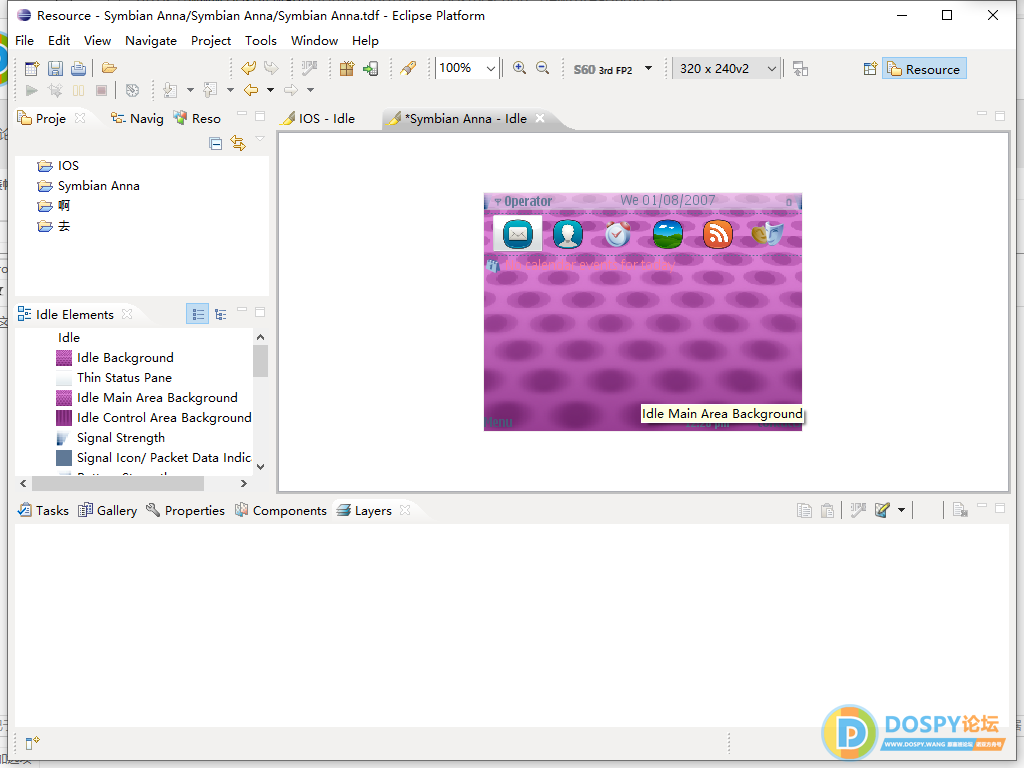Switch to the Components tab
Viewport: 1024px width, 768px height.
tap(281, 511)
